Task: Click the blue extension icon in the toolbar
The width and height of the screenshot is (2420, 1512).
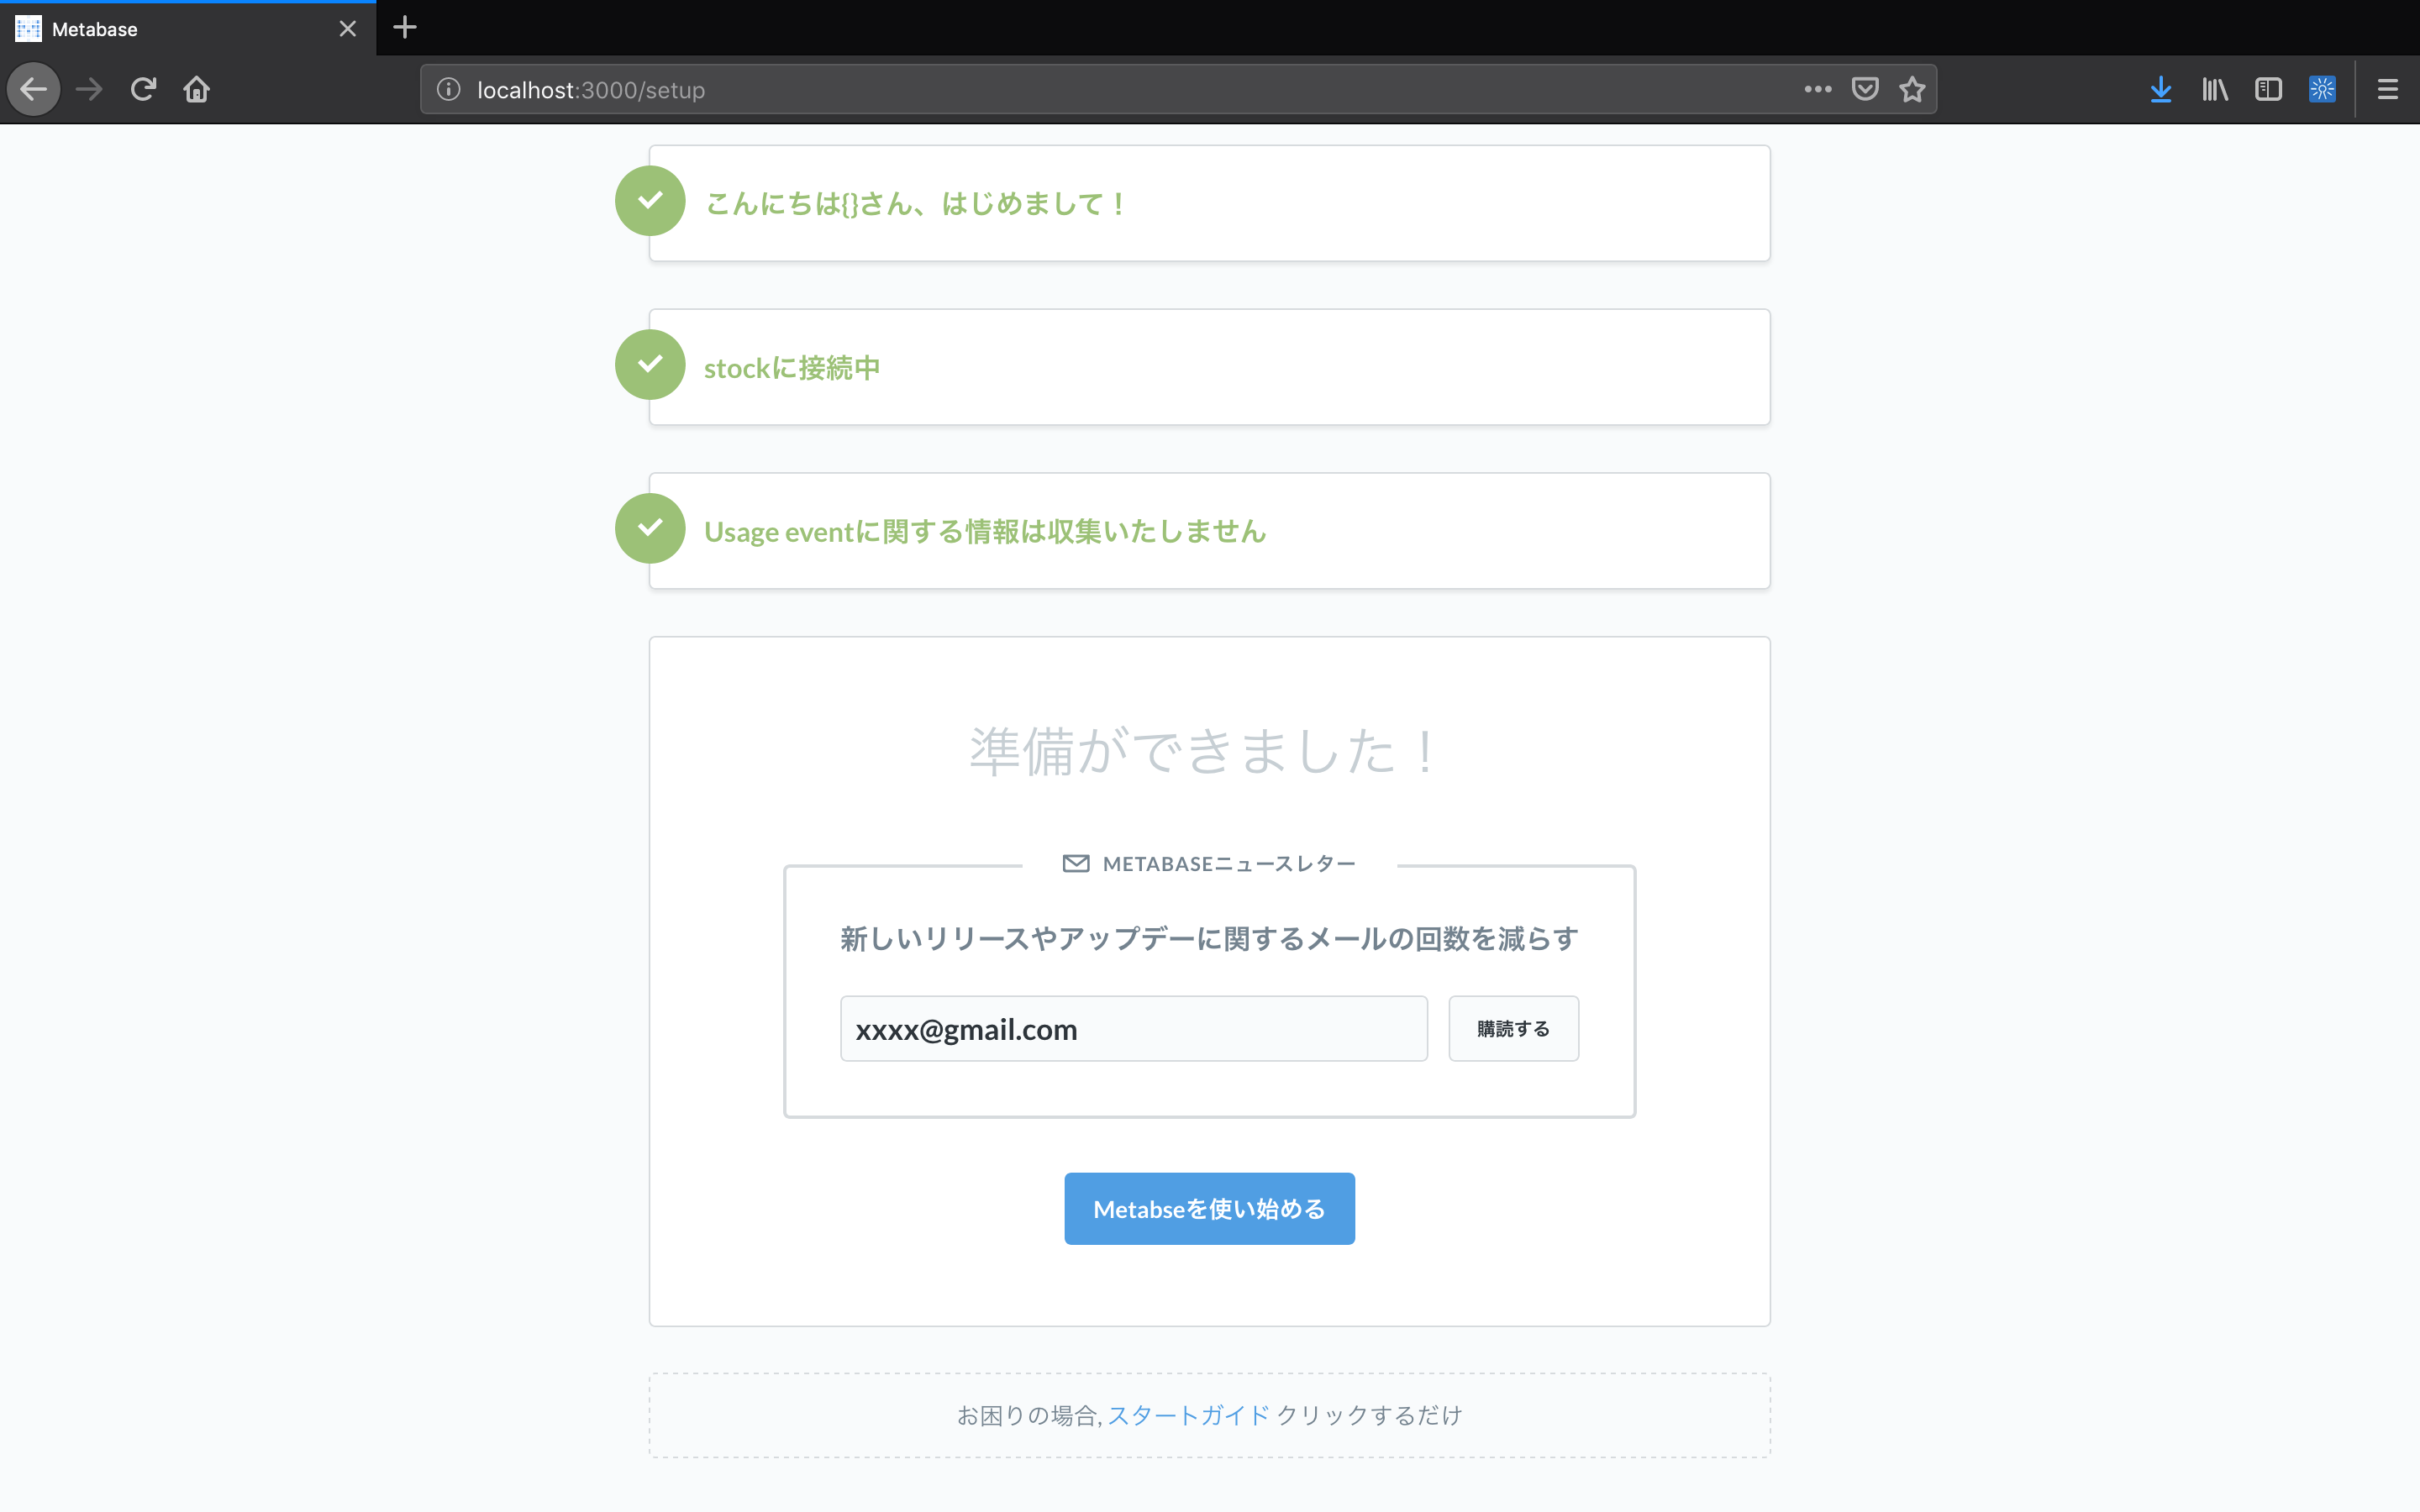Action: (2322, 90)
